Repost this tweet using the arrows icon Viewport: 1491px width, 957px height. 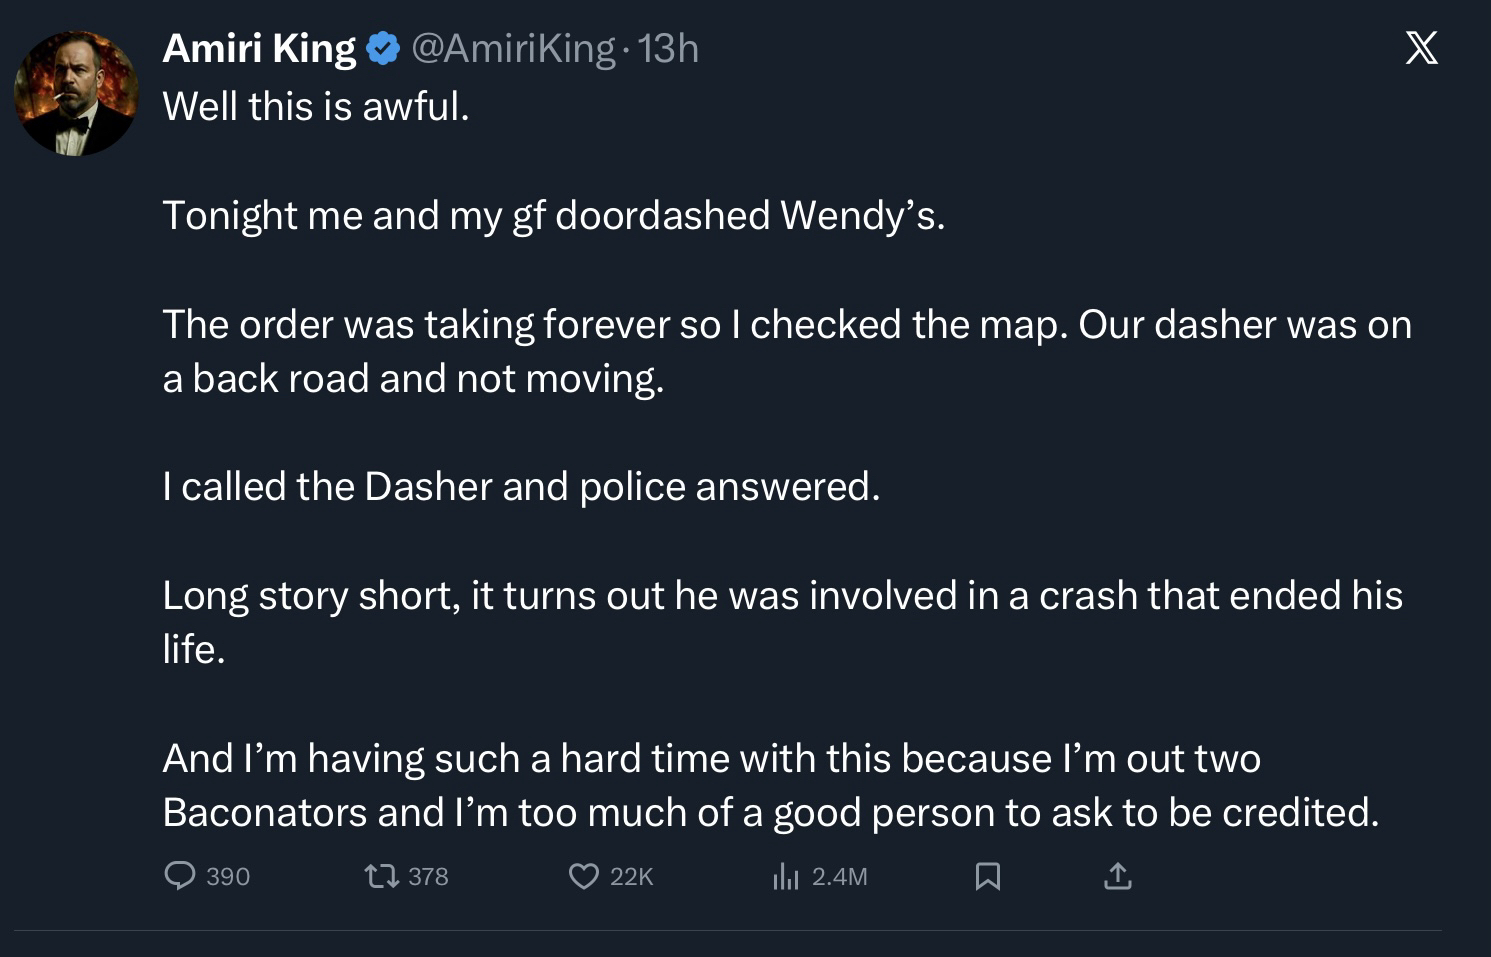[x=380, y=877]
